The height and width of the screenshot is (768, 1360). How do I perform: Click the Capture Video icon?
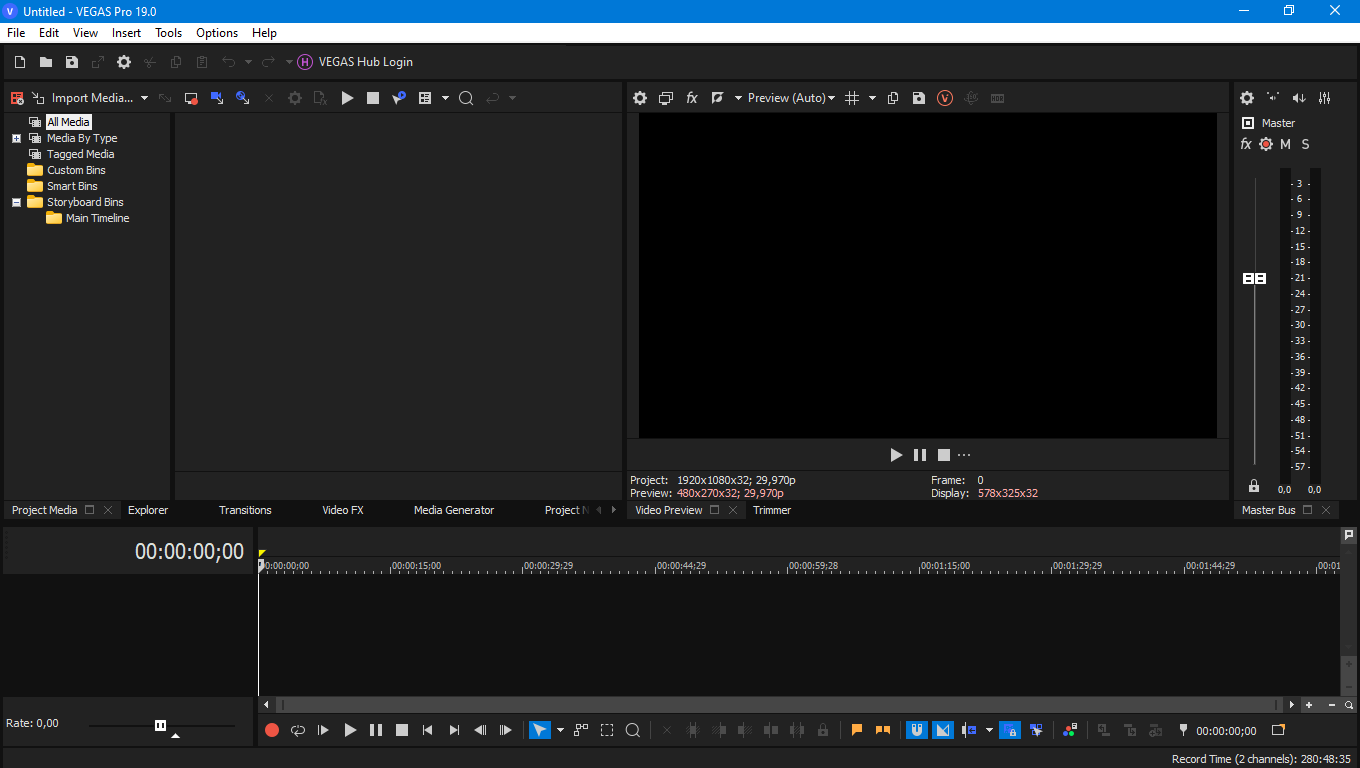click(x=191, y=98)
